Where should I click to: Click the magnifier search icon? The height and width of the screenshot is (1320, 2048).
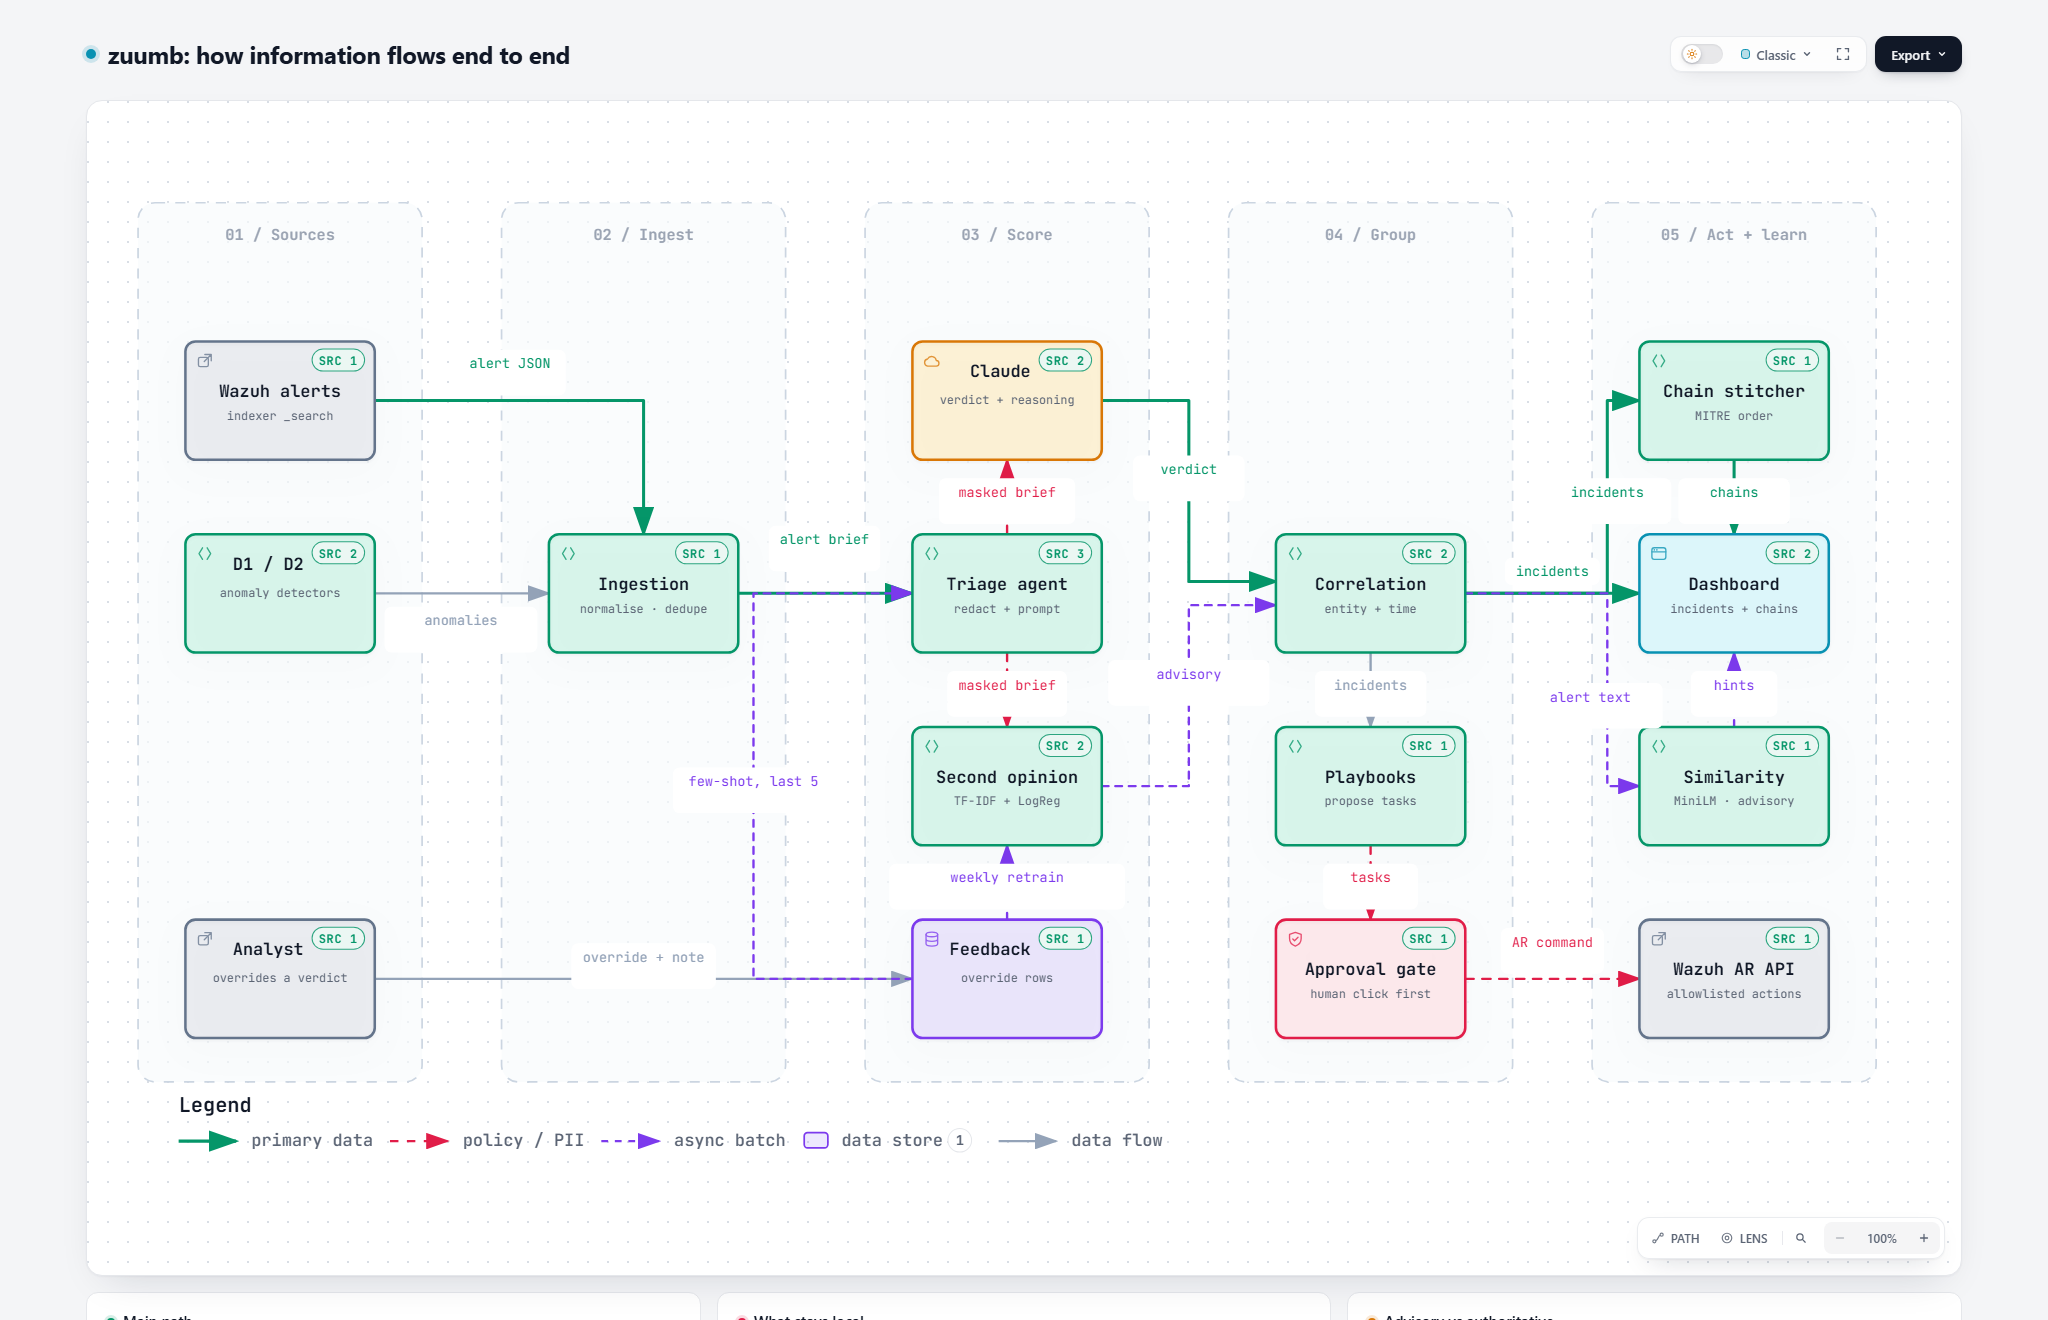point(1801,1238)
